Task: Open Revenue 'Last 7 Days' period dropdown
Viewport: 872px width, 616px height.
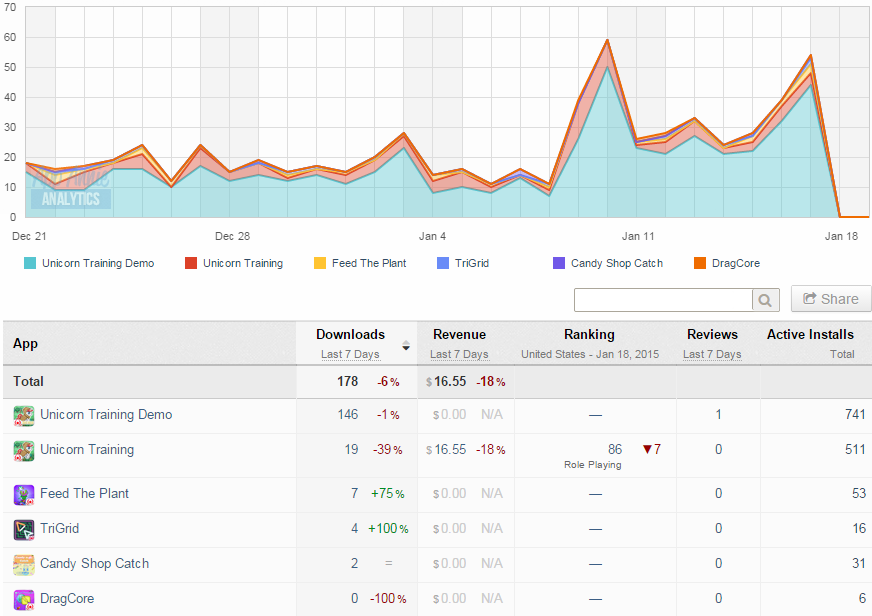Action: coord(459,354)
